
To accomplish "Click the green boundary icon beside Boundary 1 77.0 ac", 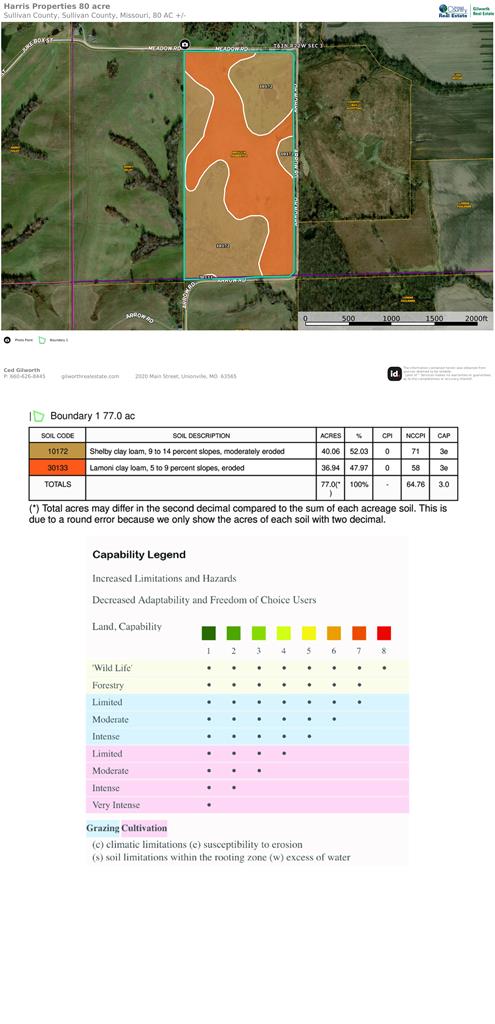I will tap(39, 416).
